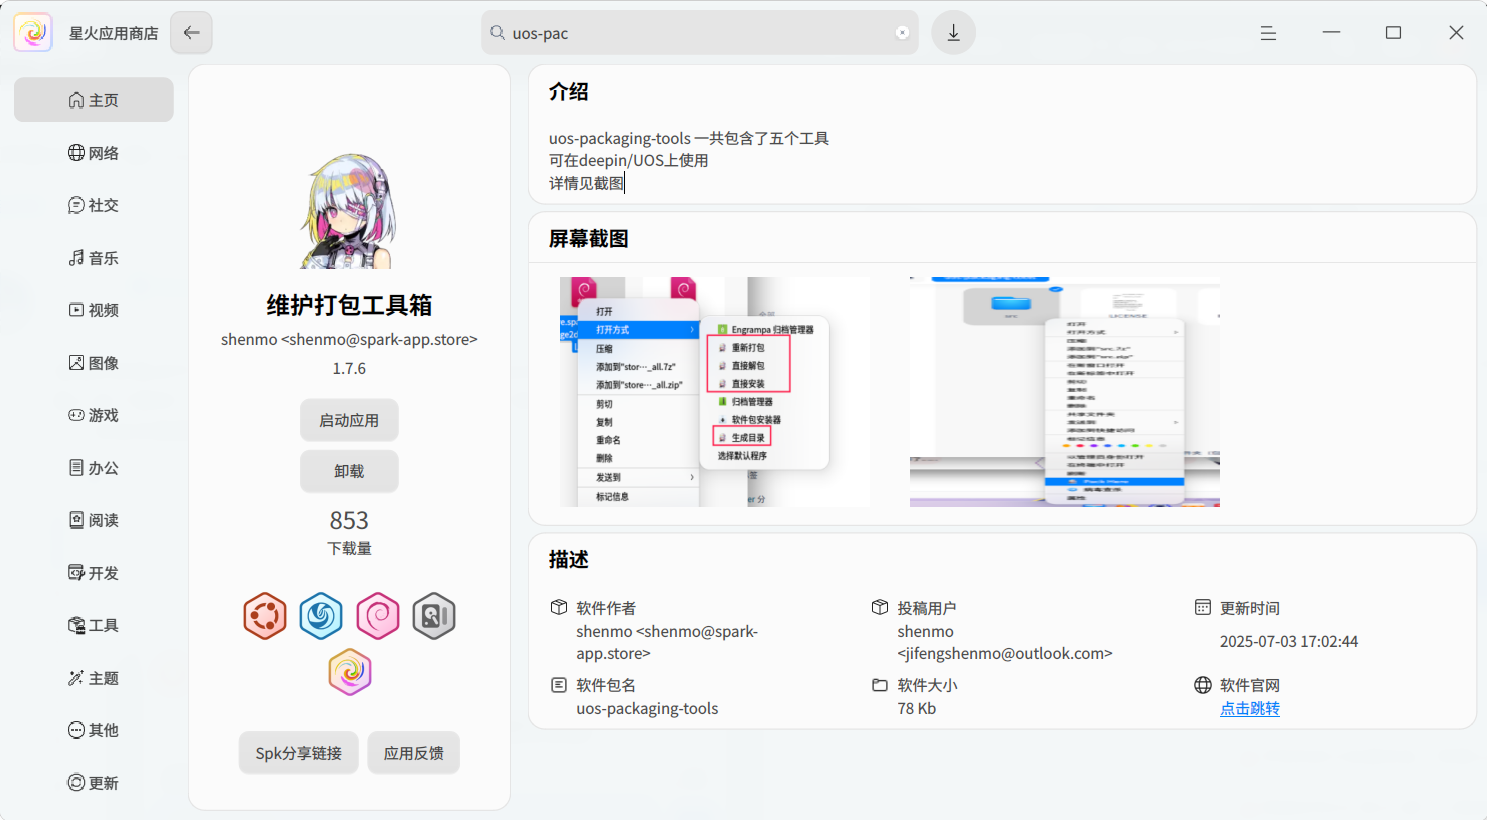Copy the Spk分享链接 share link

pyautogui.click(x=299, y=753)
